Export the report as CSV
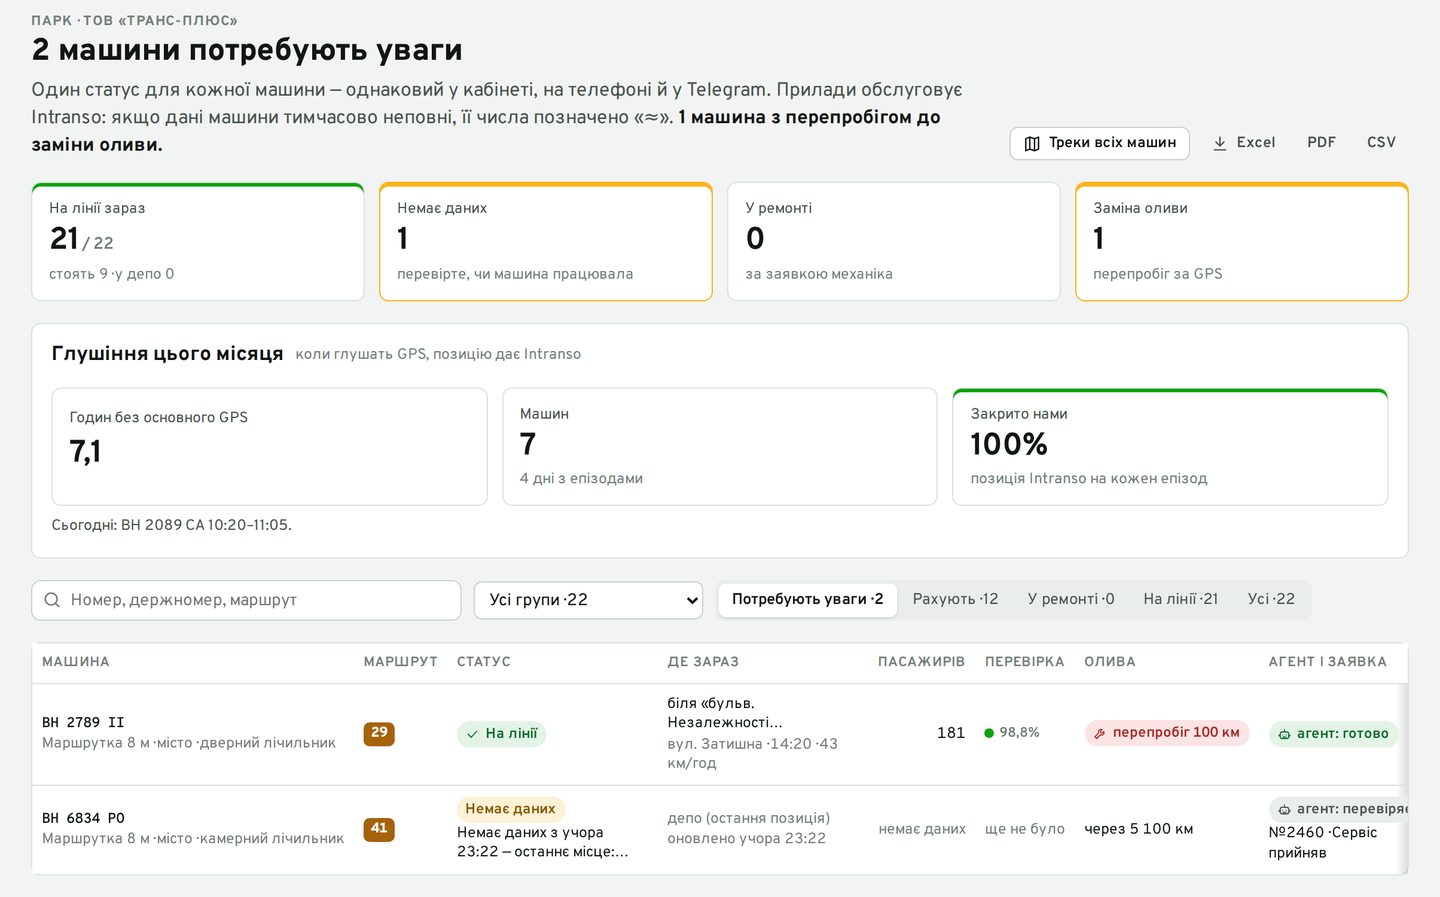1440x897 pixels. (x=1381, y=143)
